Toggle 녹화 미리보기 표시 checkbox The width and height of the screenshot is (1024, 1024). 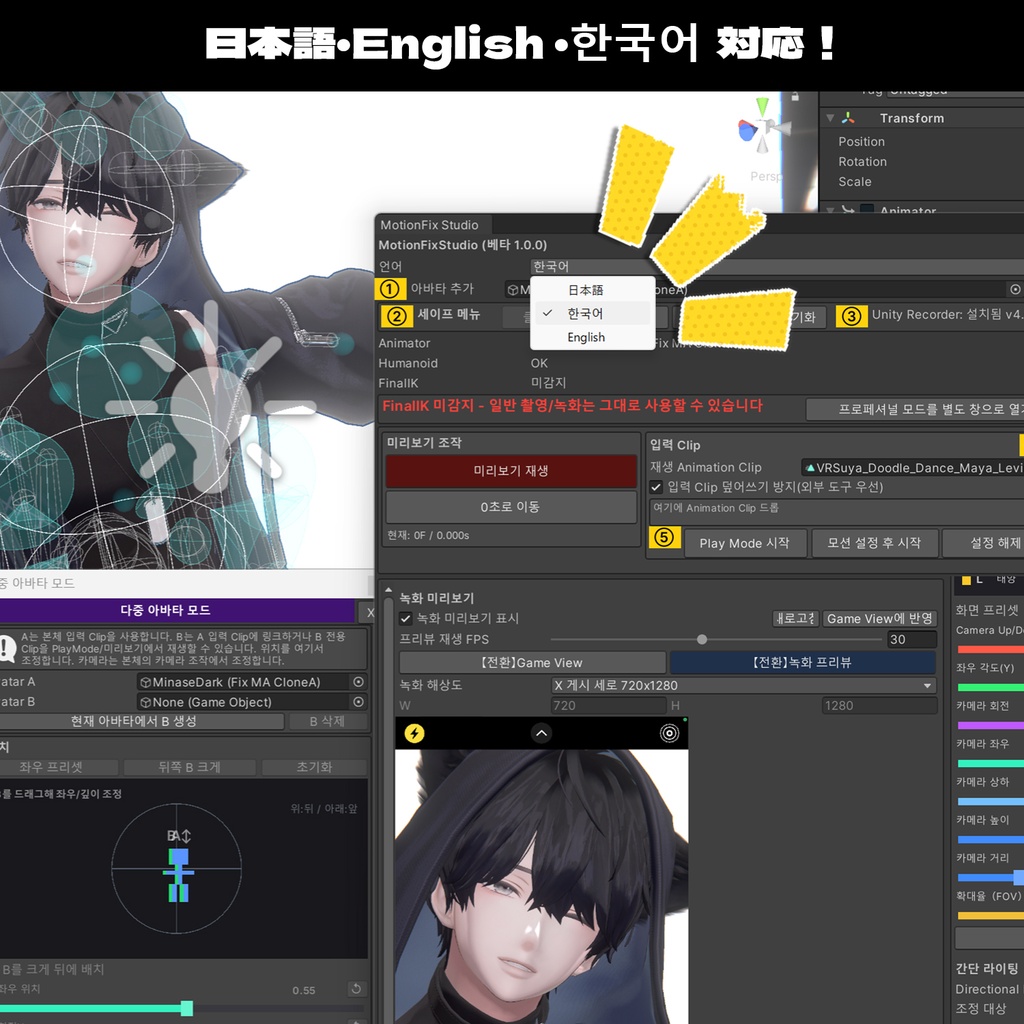(x=406, y=618)
